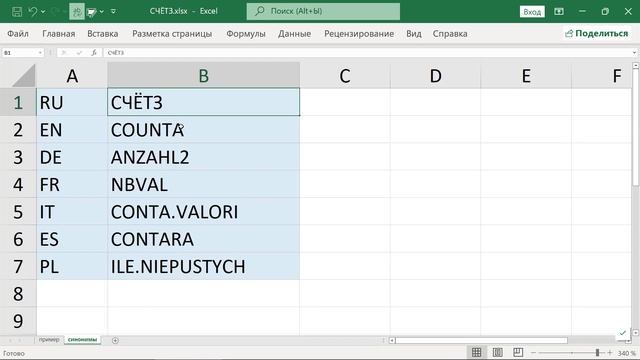This screenshot has width=640, height=360.
Task: Click the Insert Function fx icon
Action: 94,53
